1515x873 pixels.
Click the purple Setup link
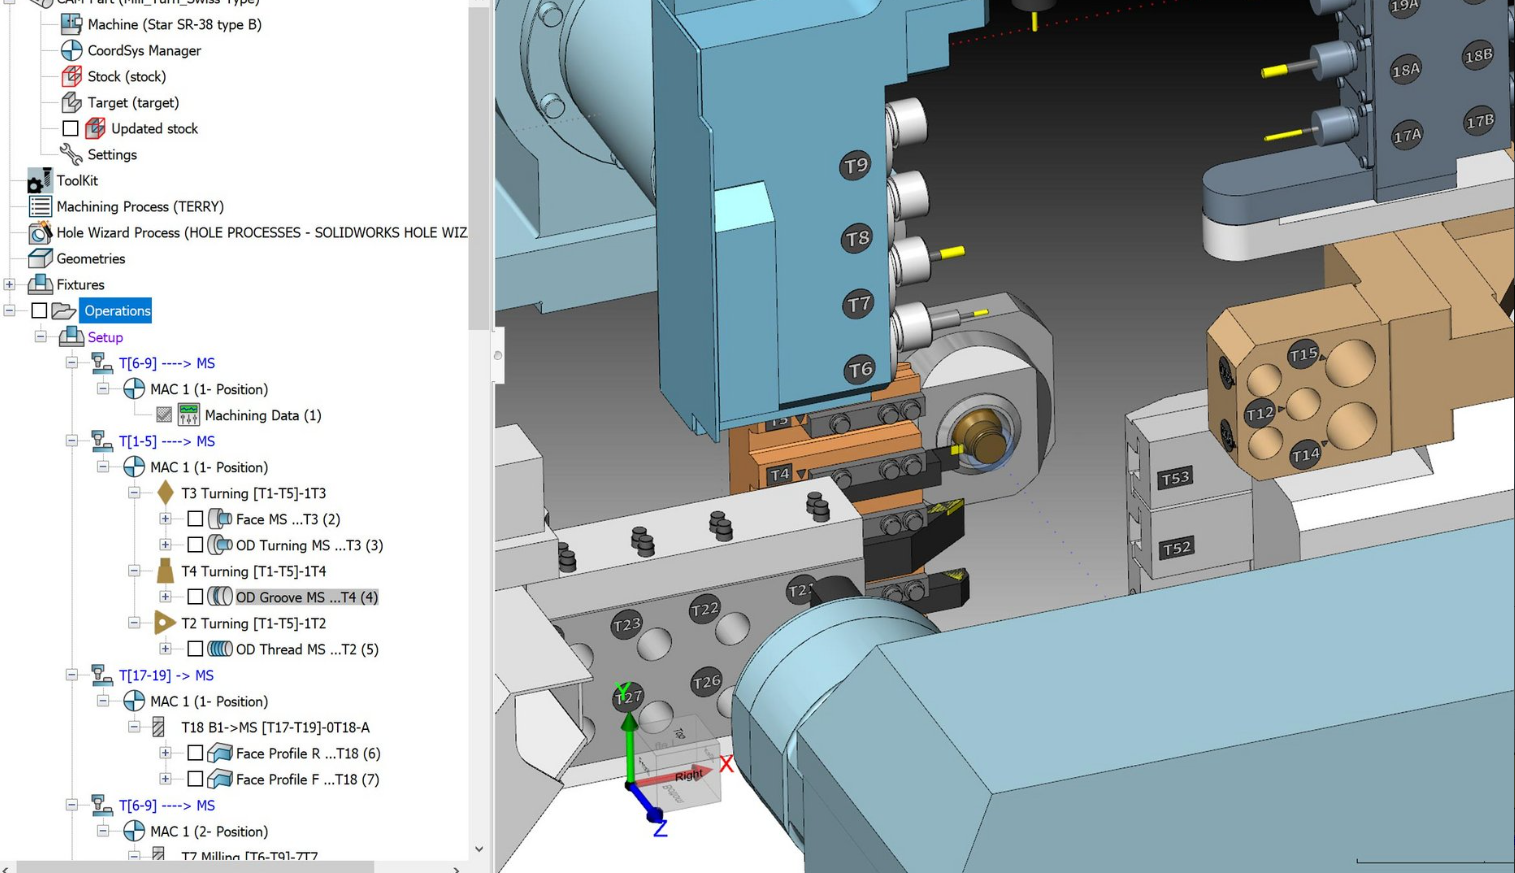coord(104,337)
